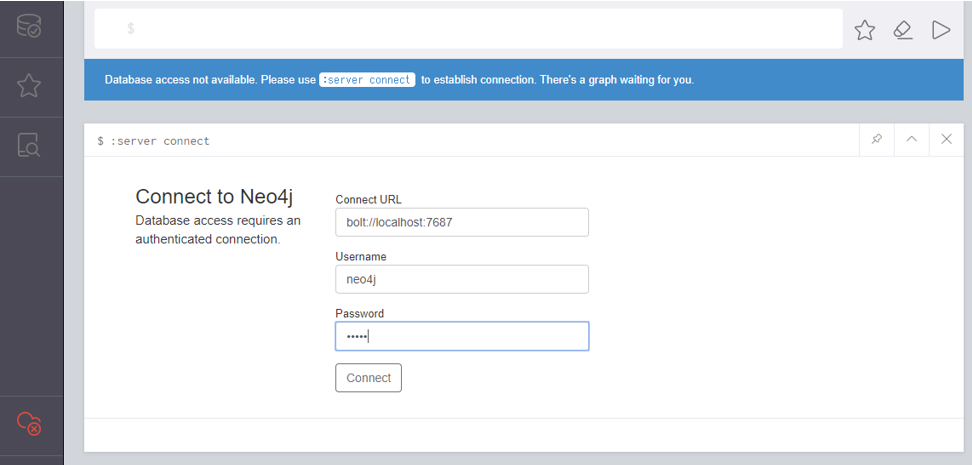Click the 'Password' label
The width and height of the screenshot is (972, 465).
click(x=360, y=314)
